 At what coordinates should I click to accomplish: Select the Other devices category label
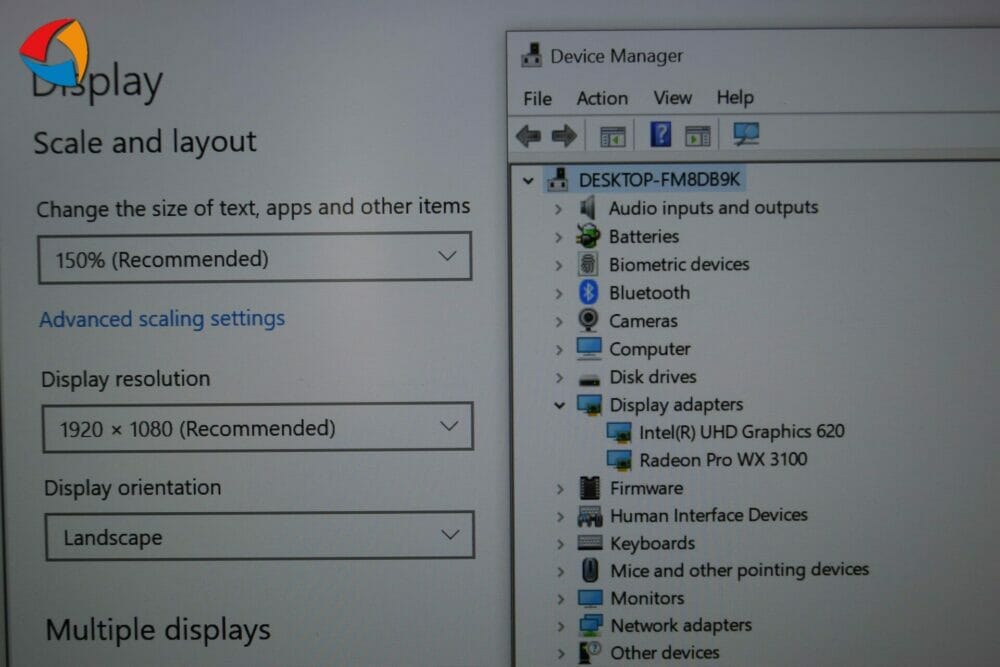pyautogui.click(x=665, y=652)
